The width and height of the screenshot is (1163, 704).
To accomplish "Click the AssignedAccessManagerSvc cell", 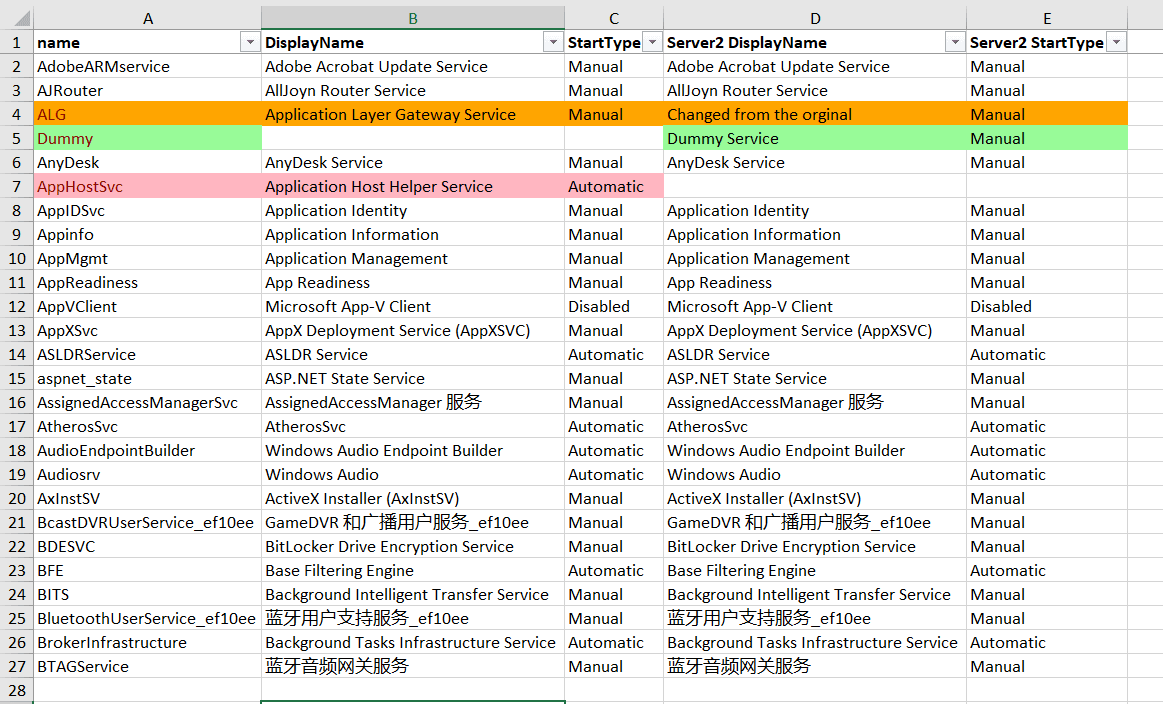I will (148, 402).
